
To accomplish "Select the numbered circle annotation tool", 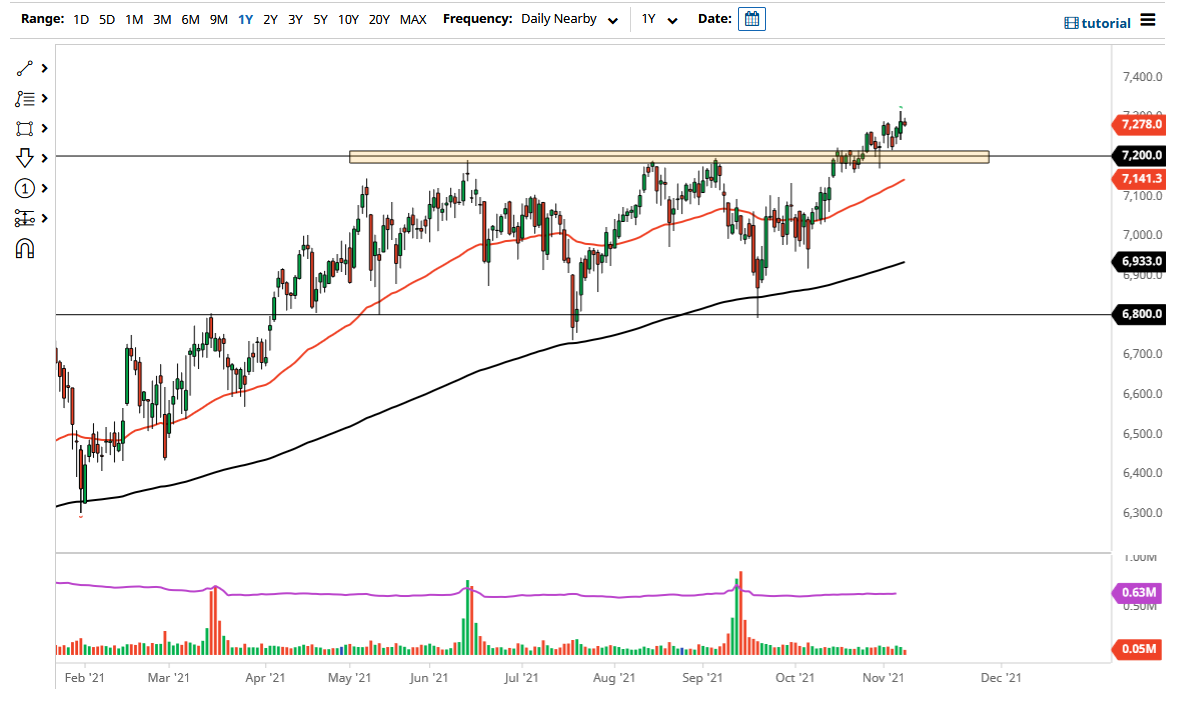I will (x=25, y=188).
